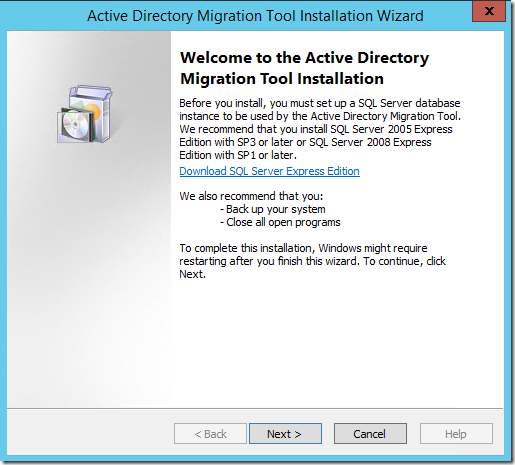Viewport: 515px width, 465px height.
Task: Click the Next > button
Action: (x=285, y=434)
